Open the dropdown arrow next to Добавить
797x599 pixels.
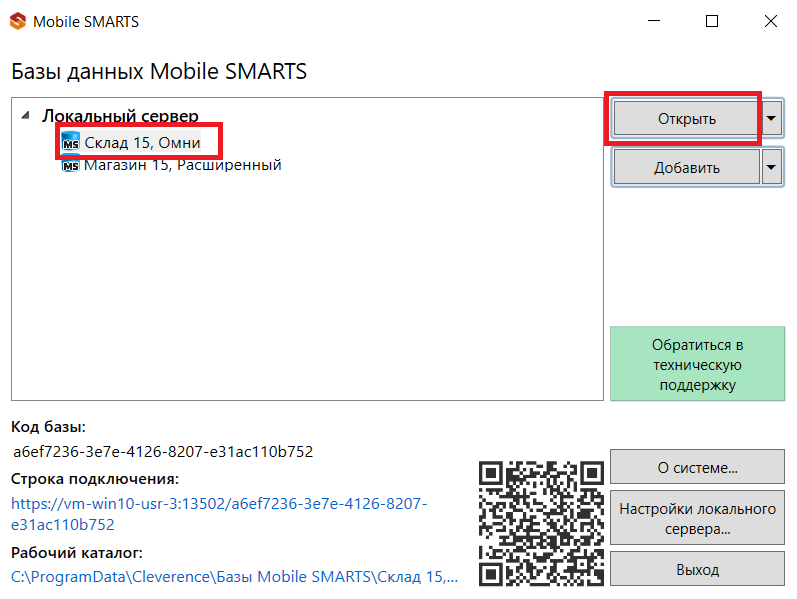pos(771,167)
